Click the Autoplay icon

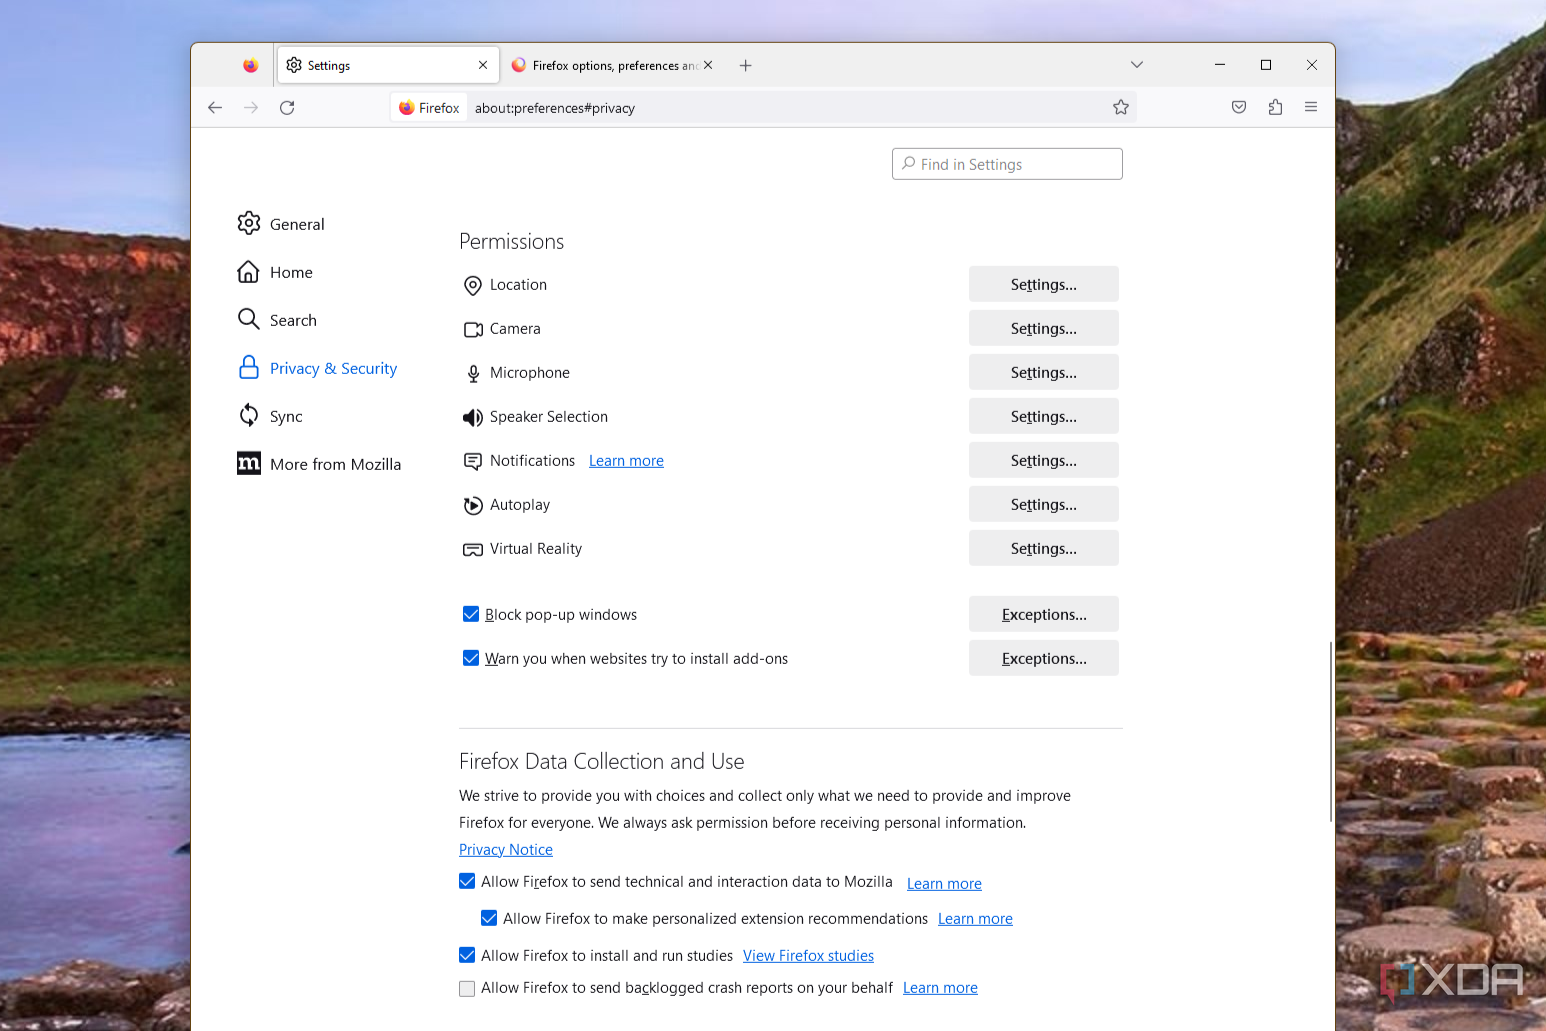coord(473,505)
